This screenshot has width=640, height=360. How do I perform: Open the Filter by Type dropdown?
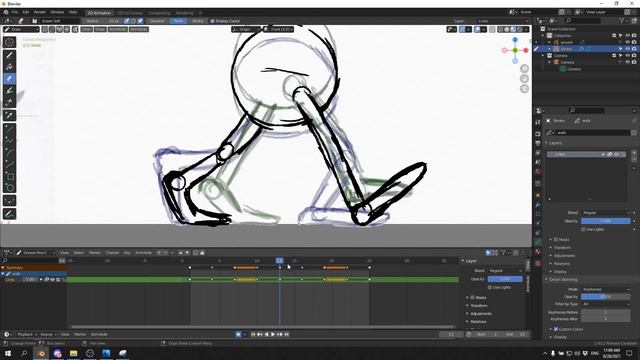coord(606,304)
